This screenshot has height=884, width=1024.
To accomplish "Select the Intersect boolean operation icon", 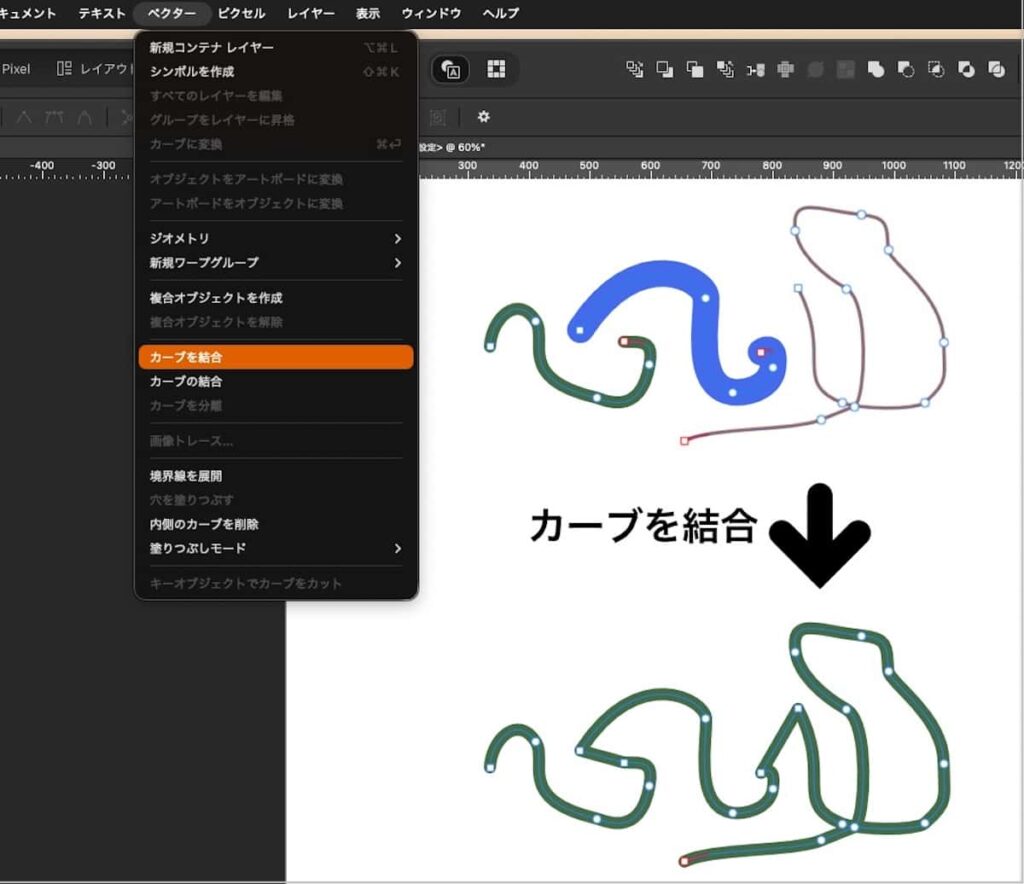I will click(935, 69).
